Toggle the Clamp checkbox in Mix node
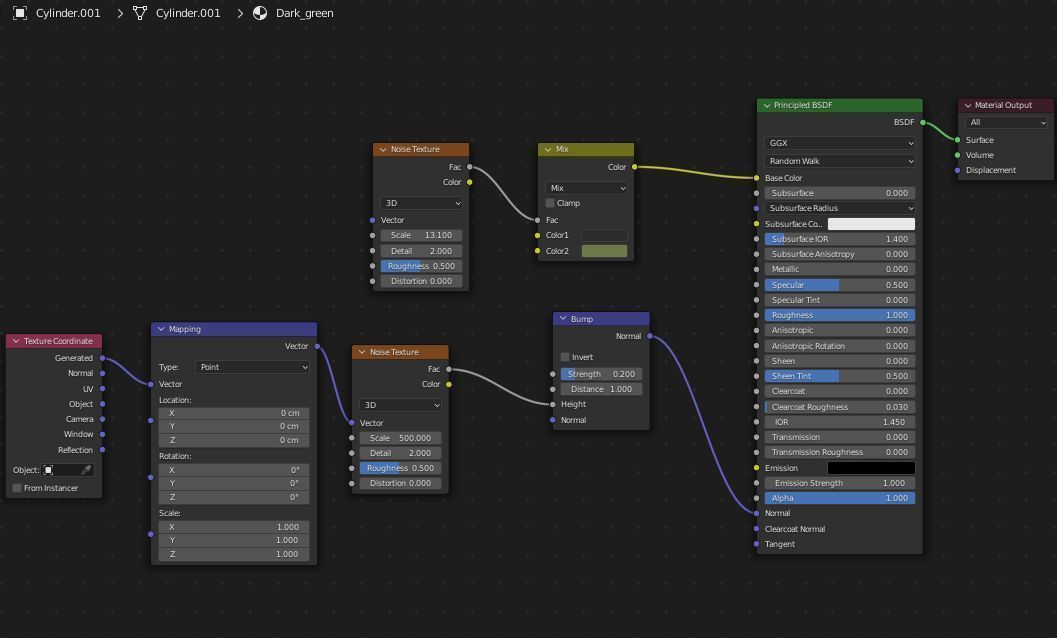The image size is (1057, 638). (x=550, y=203)
